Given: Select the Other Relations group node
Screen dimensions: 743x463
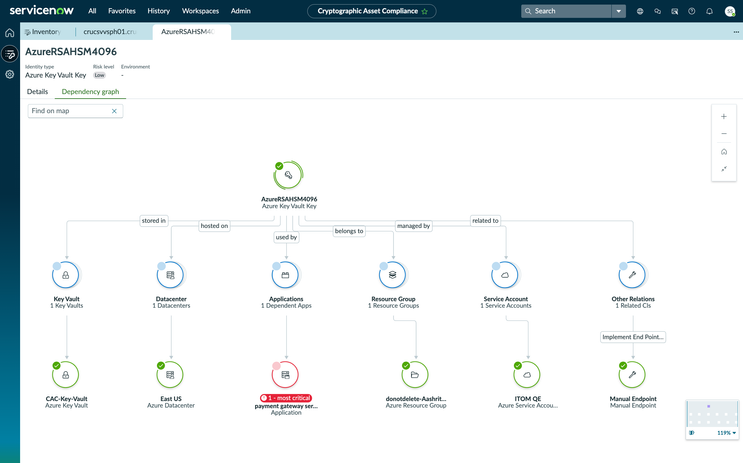Looking at the screenshot, I should point(632,275).
